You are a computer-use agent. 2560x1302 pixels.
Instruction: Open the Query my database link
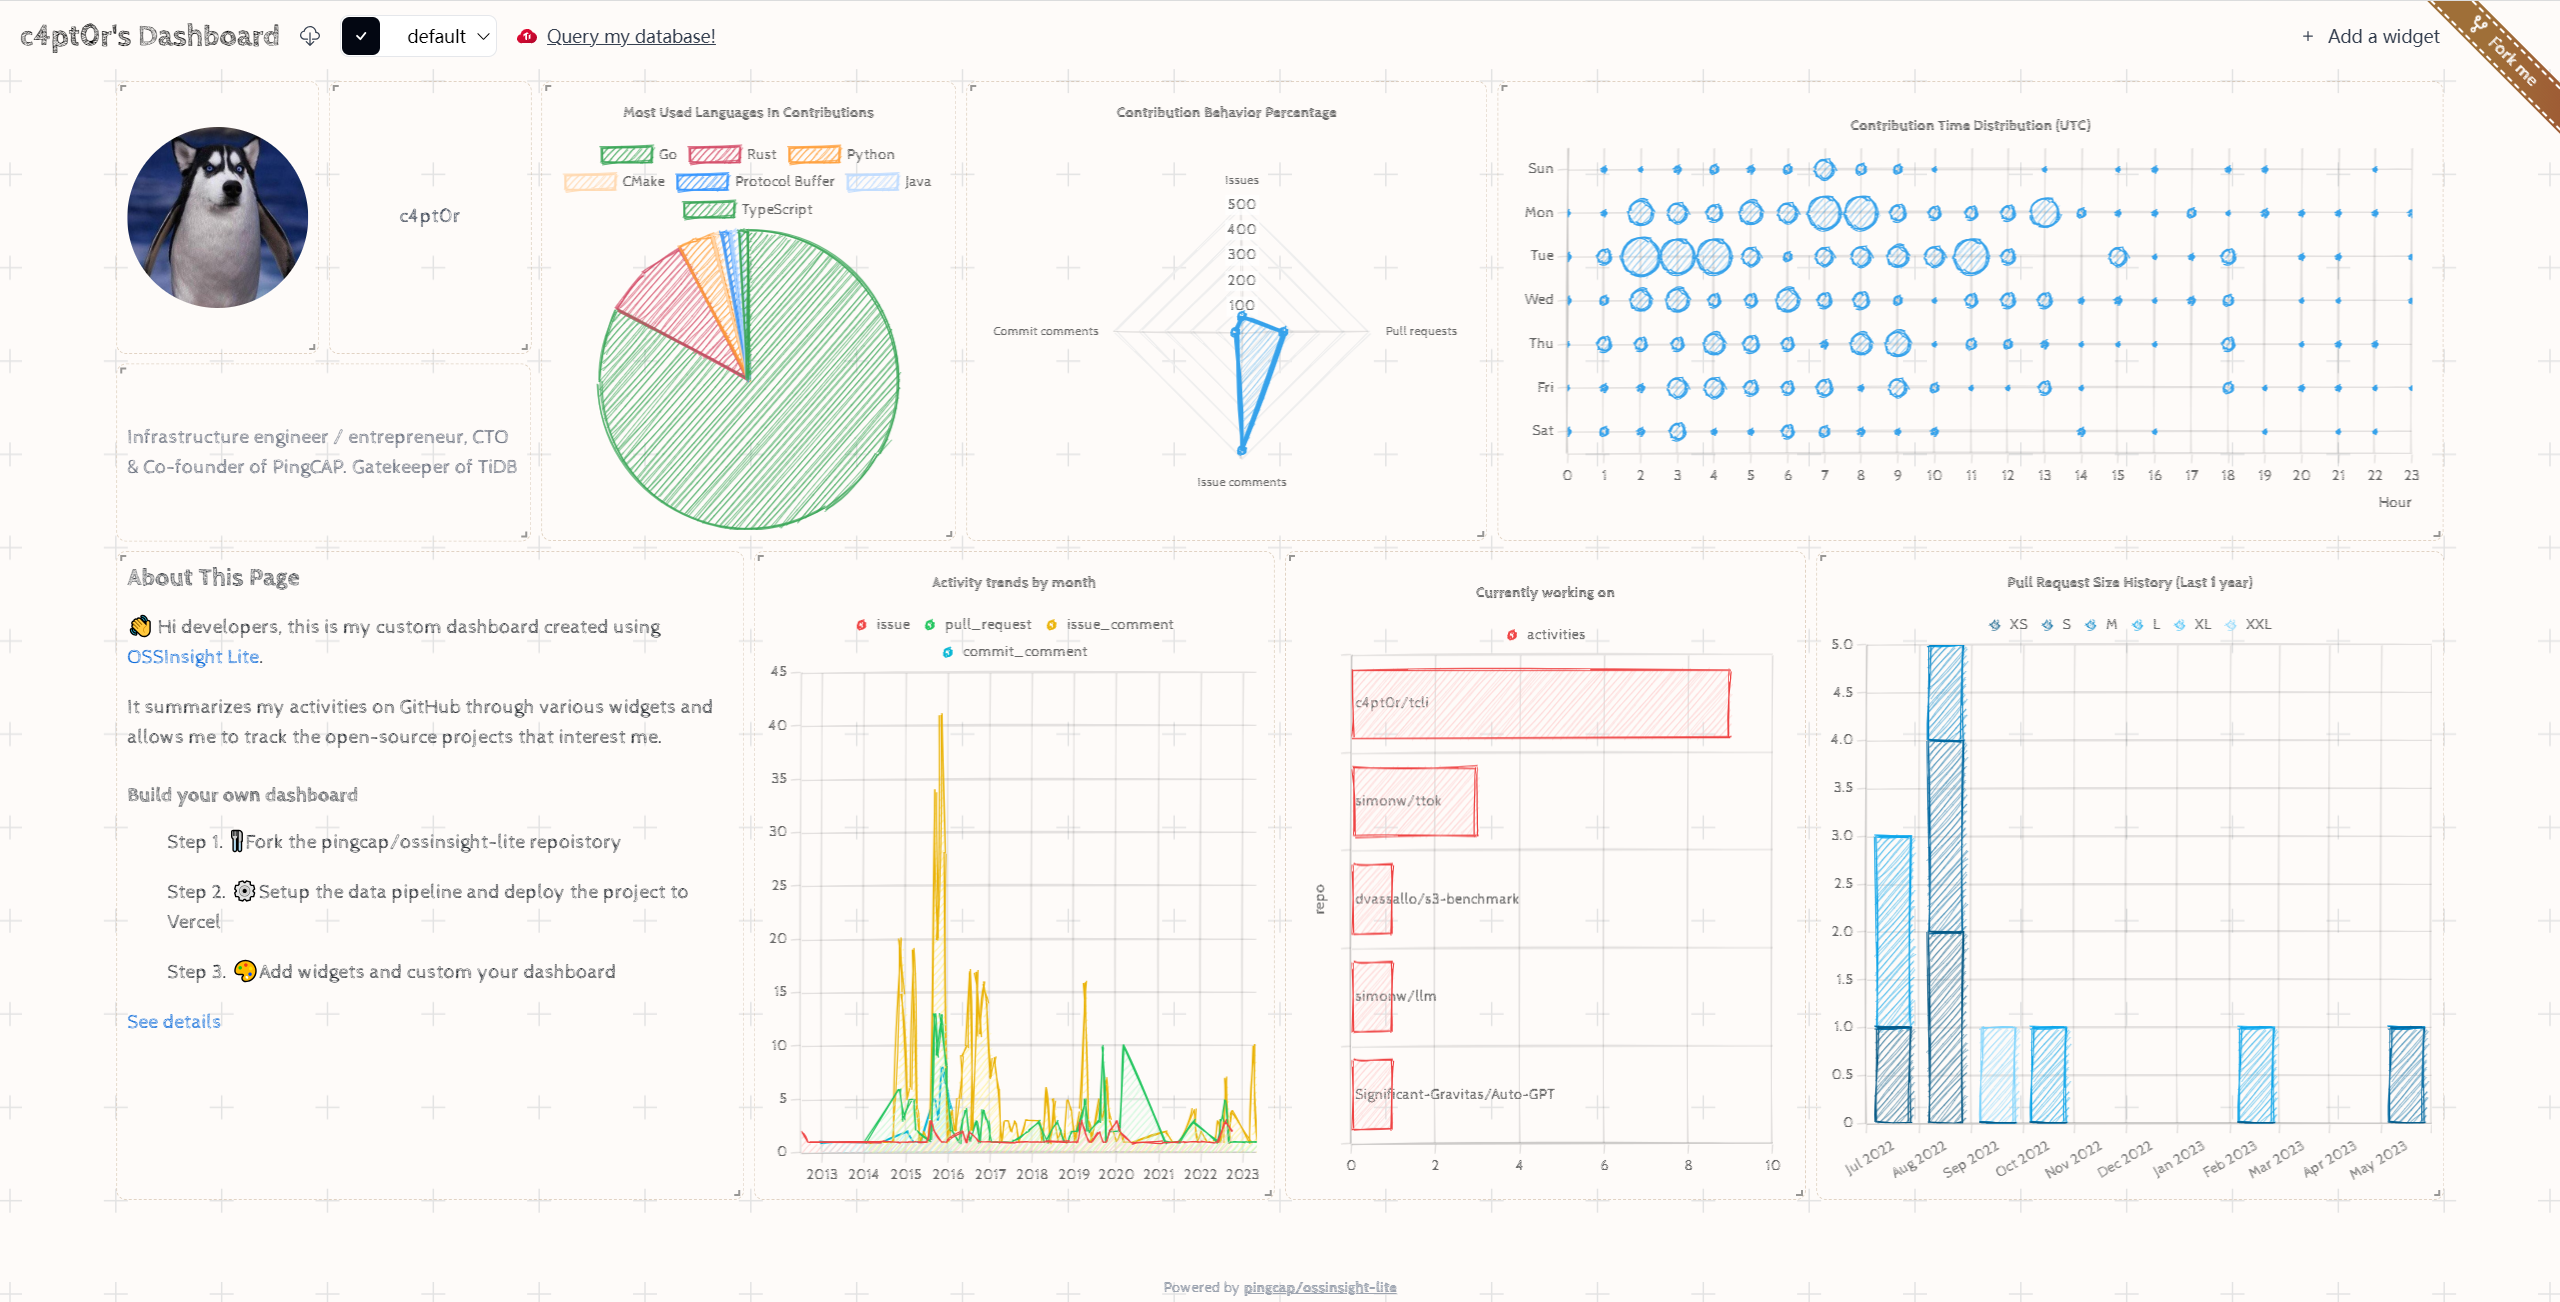pos(630,36)
